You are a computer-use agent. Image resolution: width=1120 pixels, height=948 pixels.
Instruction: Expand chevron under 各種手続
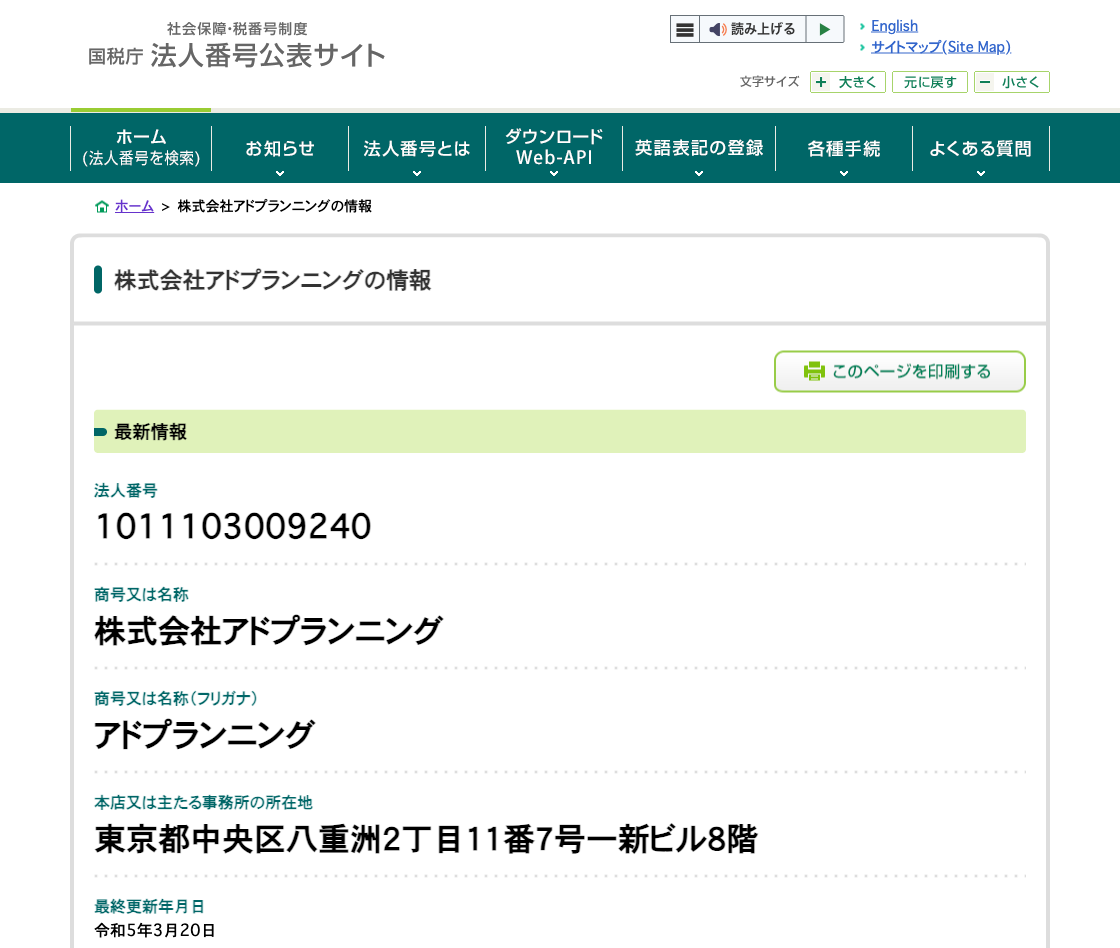(844, 174)
